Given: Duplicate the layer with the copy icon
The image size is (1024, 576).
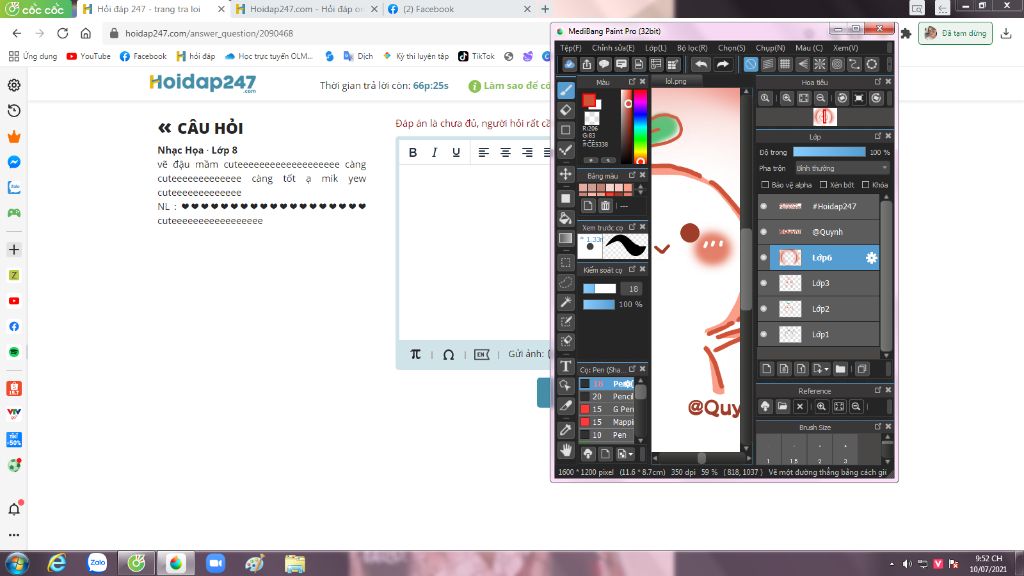Looking at the screenshot, I should (862, 369).
